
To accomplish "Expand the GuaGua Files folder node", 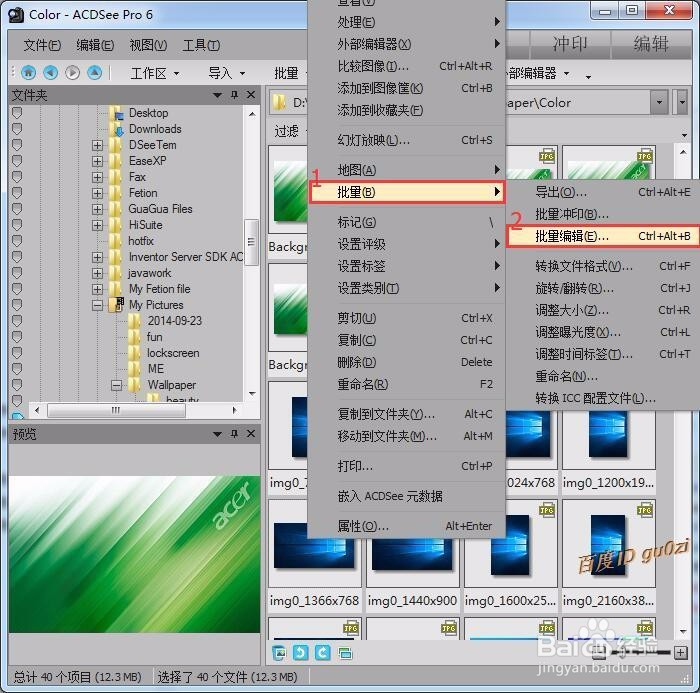I will tap(97, 209).
